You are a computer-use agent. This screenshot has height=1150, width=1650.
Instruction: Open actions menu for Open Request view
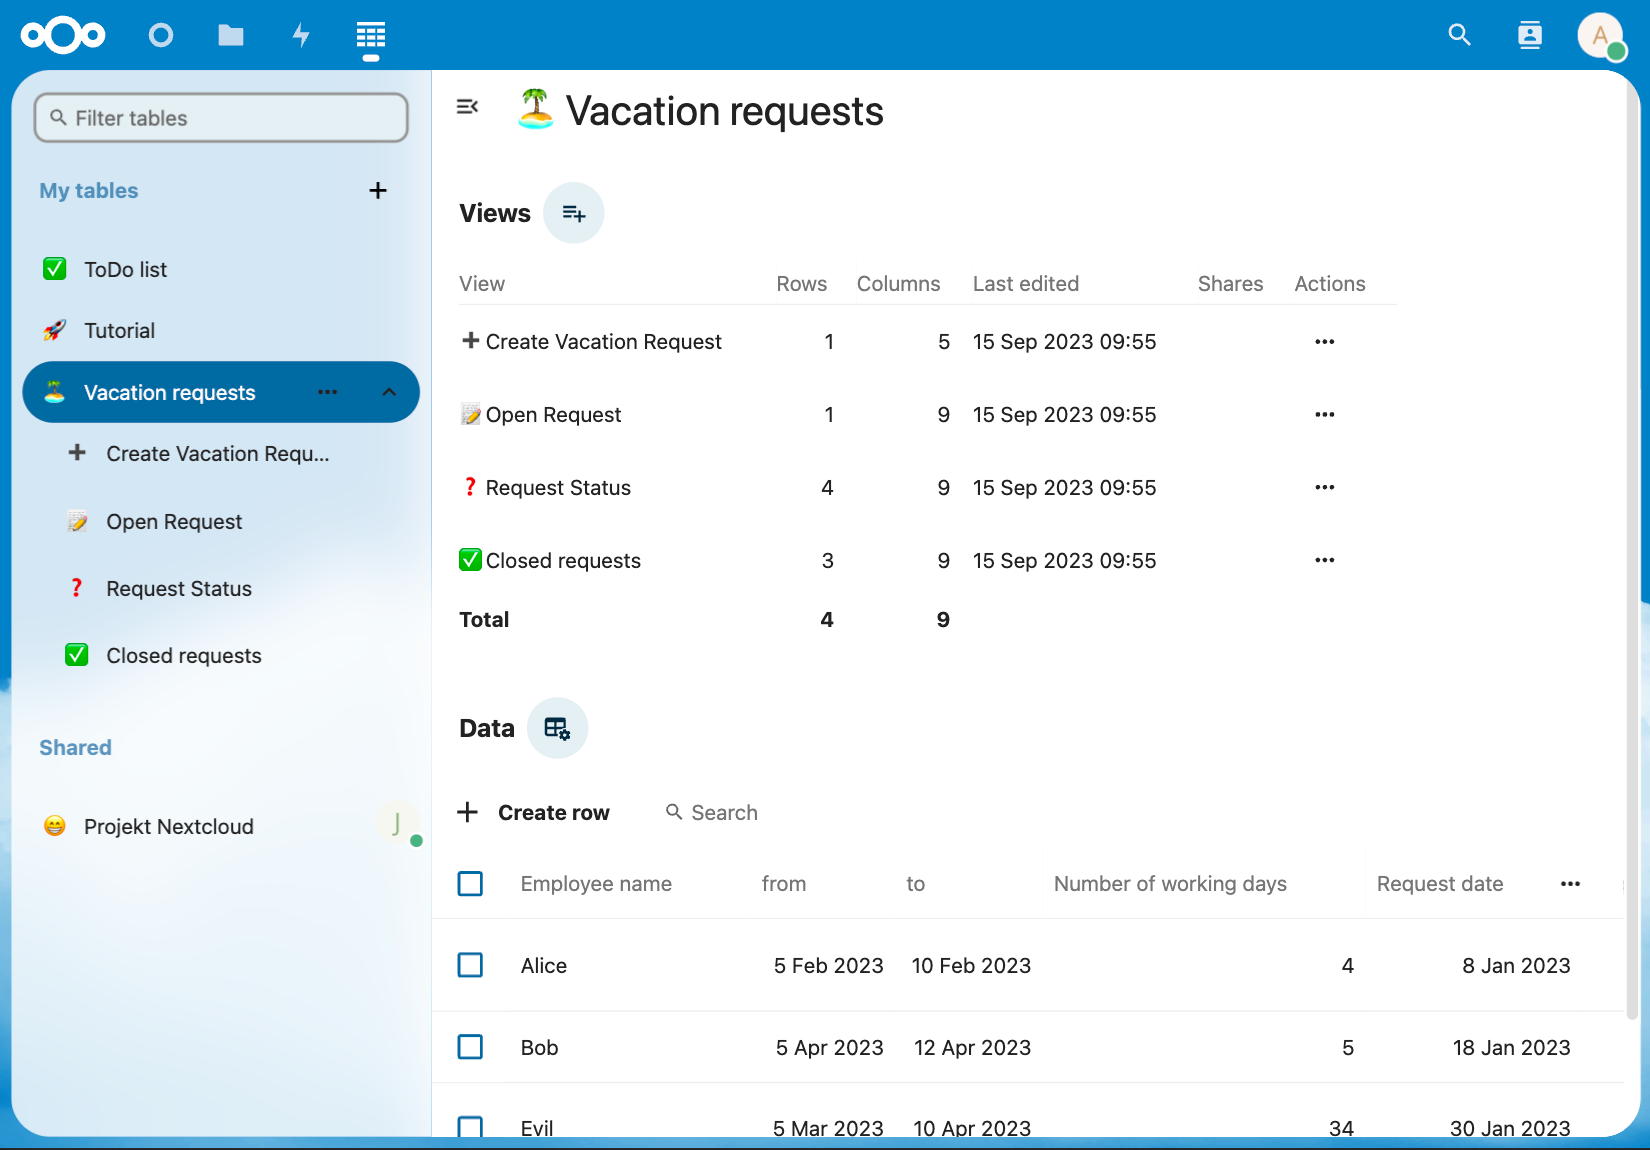[x=1325, y=414]
